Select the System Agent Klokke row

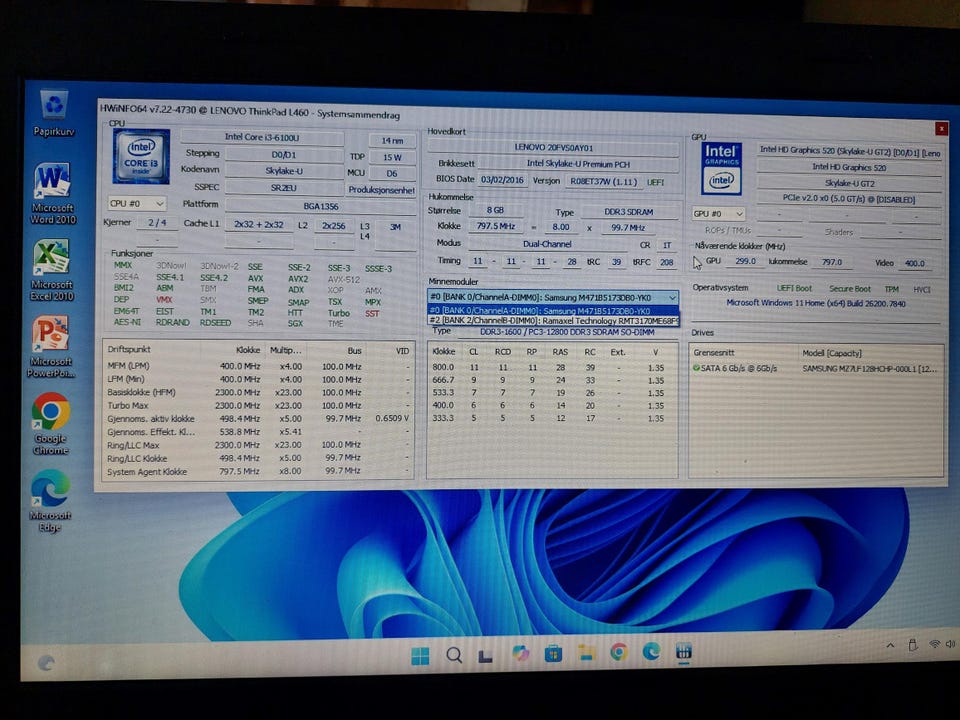click(258, 471)
